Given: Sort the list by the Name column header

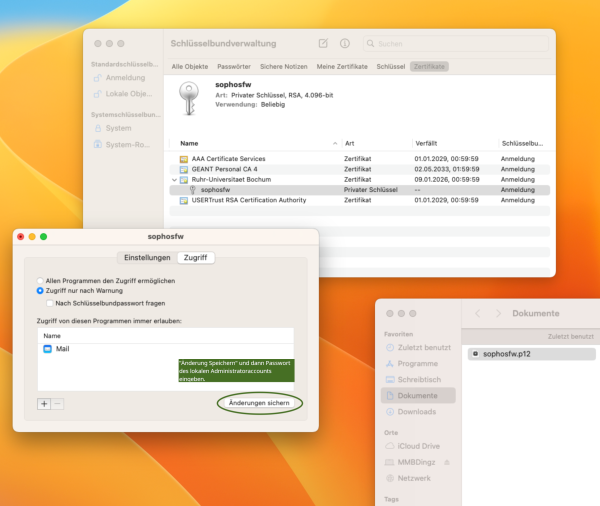Looking at the screenshot, I should coord(190,143).
